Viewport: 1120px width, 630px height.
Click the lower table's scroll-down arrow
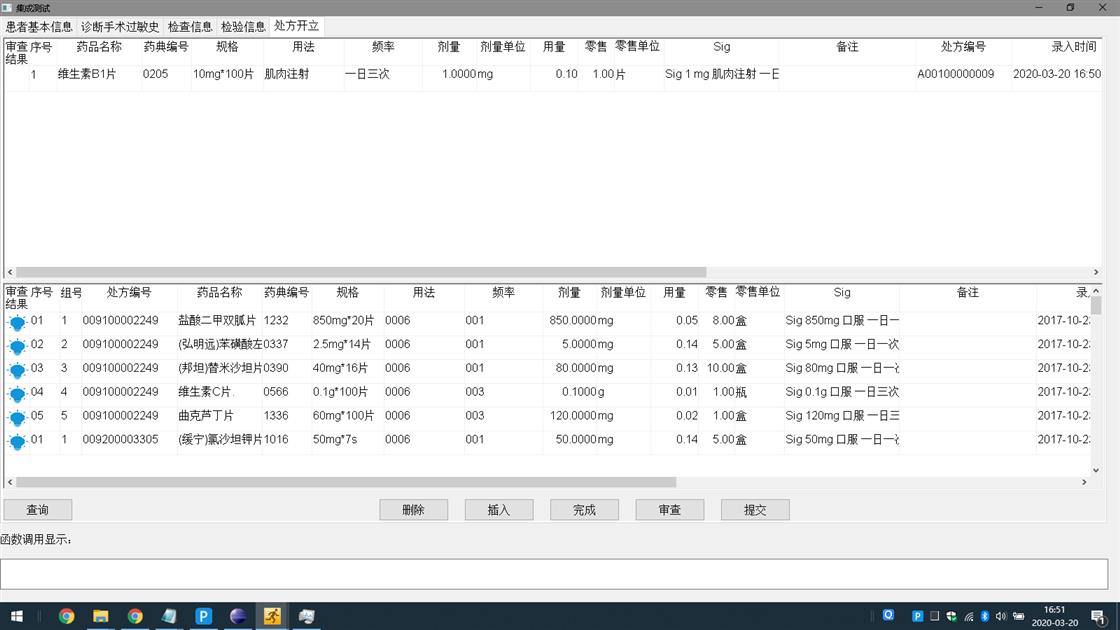tap(1096, 470)
